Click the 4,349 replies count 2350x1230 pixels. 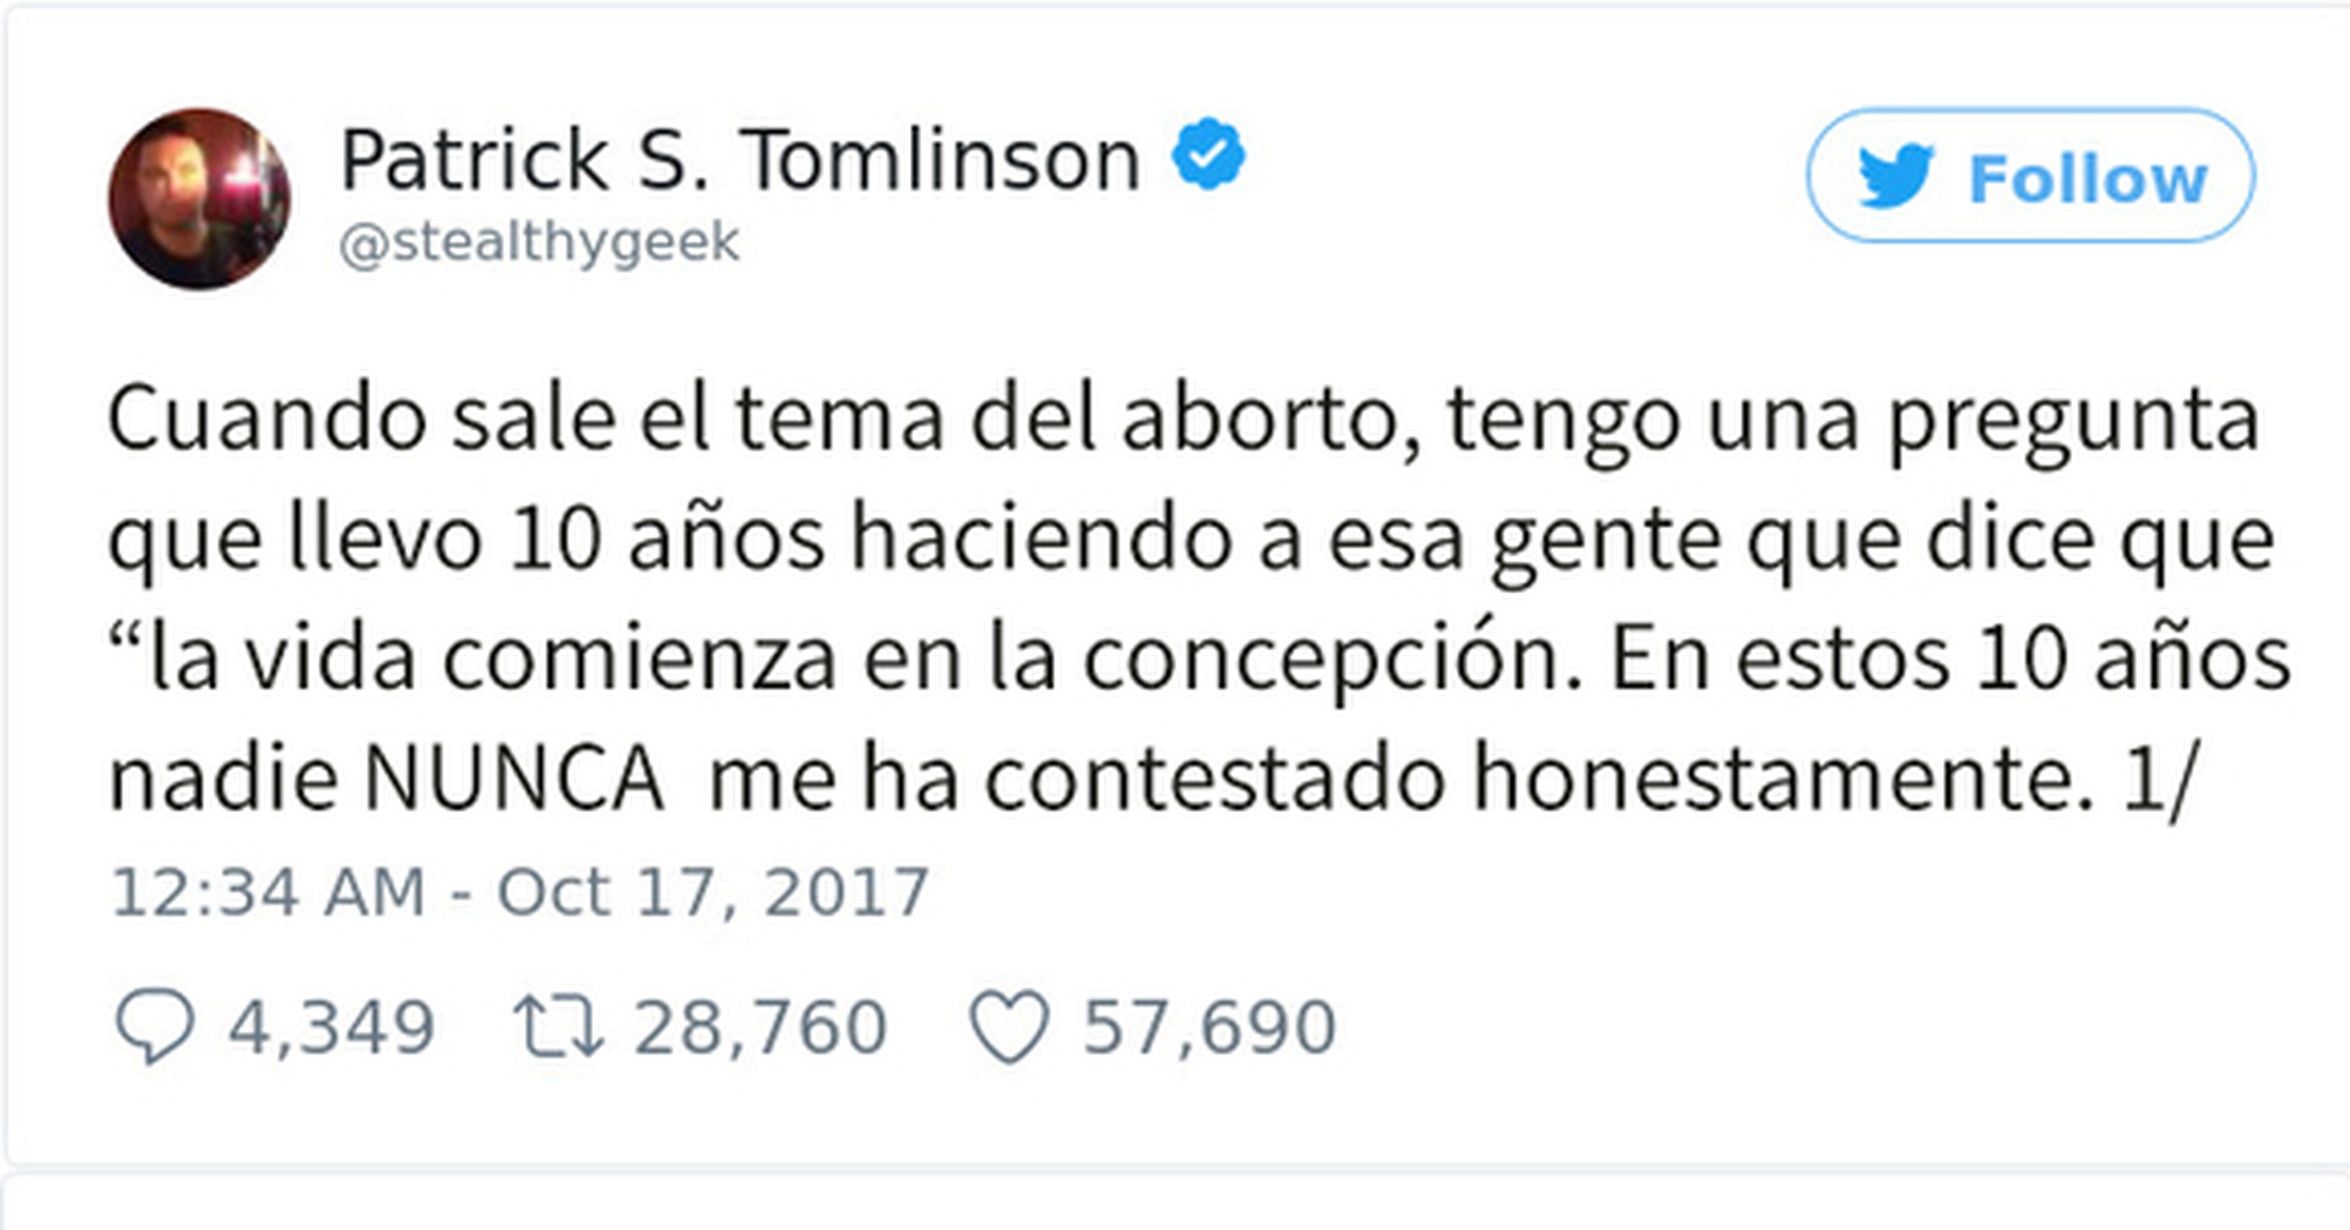(331, 1027)
